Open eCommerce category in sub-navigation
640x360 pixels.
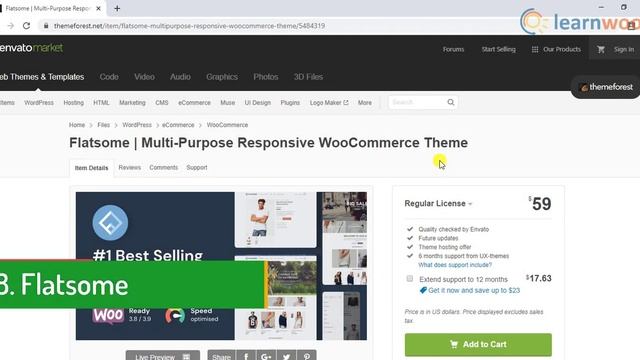pyautogui.click(x=194, y=103)
